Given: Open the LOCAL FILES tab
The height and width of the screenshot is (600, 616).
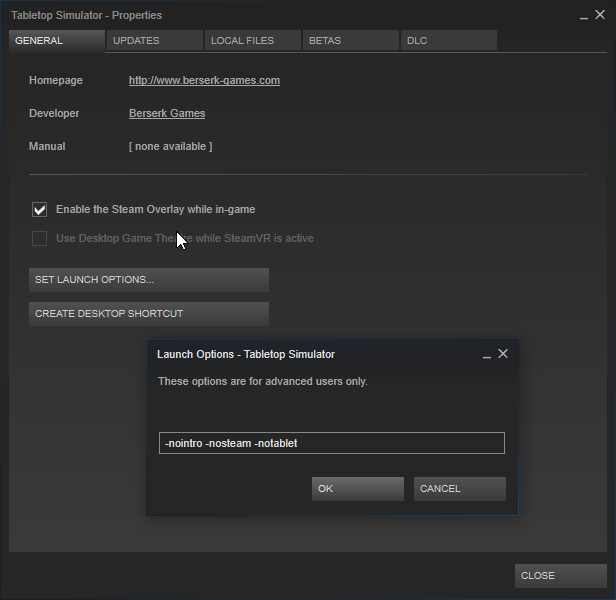Looking at the screenshot, I should point(253,40).
